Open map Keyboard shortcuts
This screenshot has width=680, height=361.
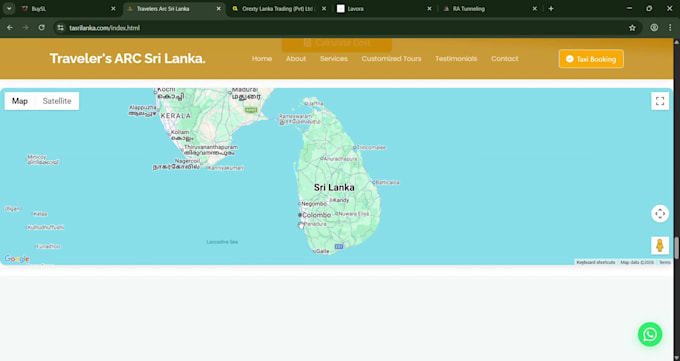(x=595, y=263)
